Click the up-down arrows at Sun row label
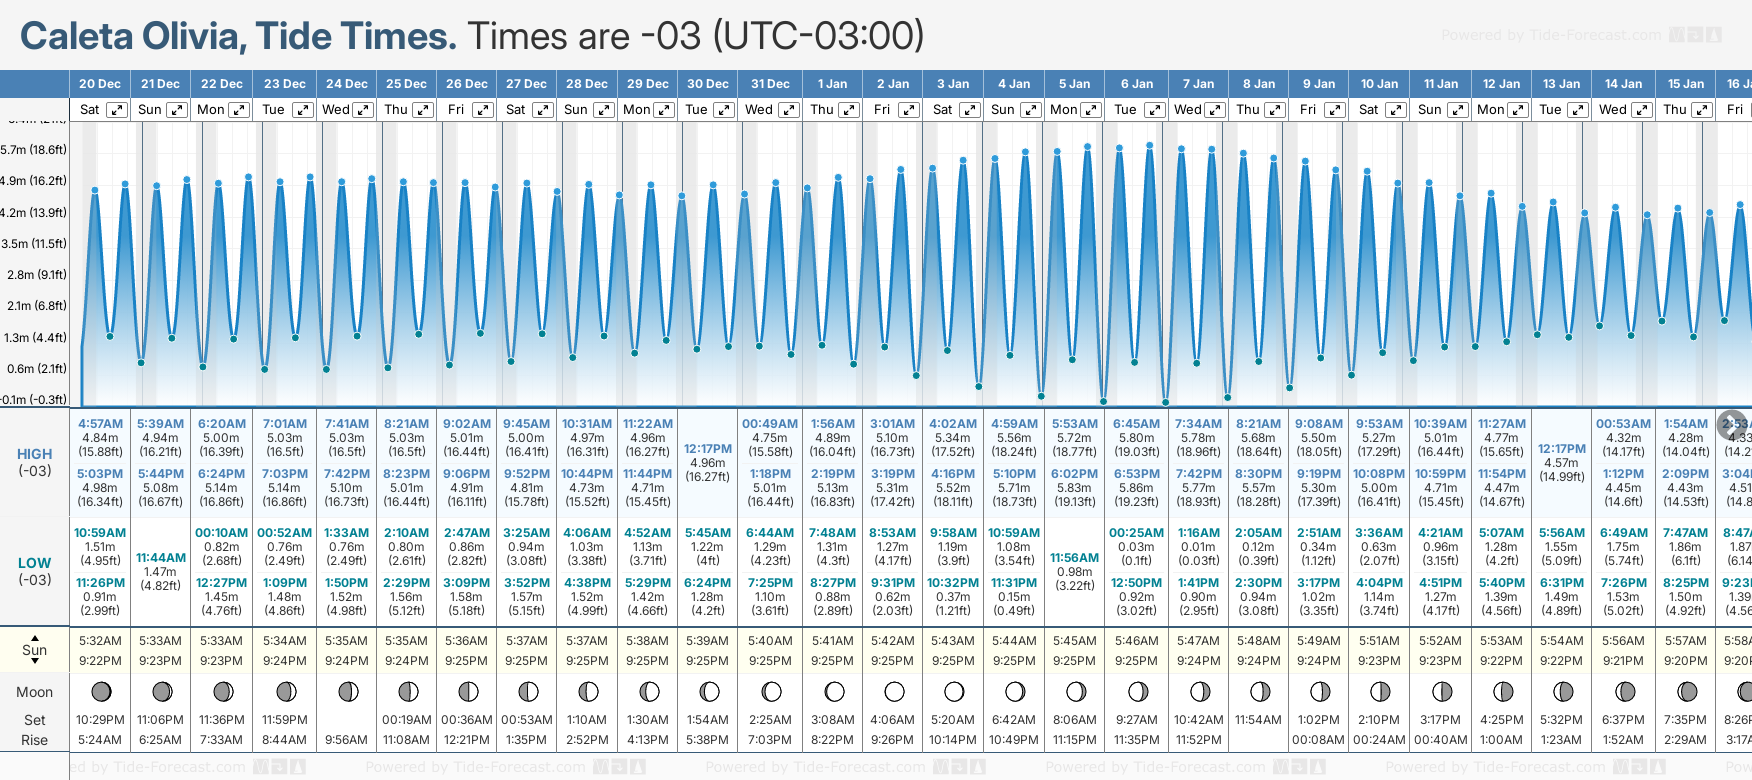 (x=35, y=649)
